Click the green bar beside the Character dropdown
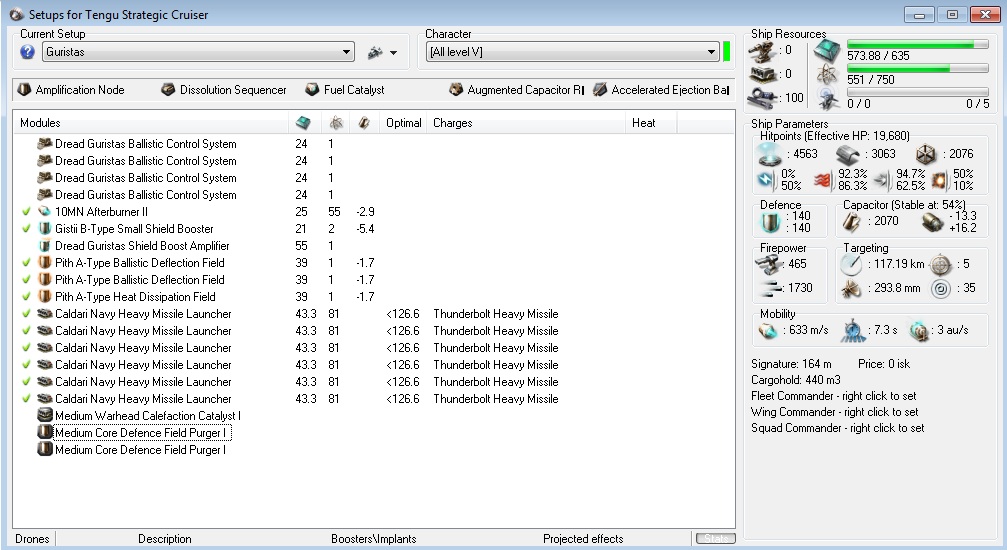Image resolution: width=1007 pixels, height=550 pixels. (x=727, y=52)
